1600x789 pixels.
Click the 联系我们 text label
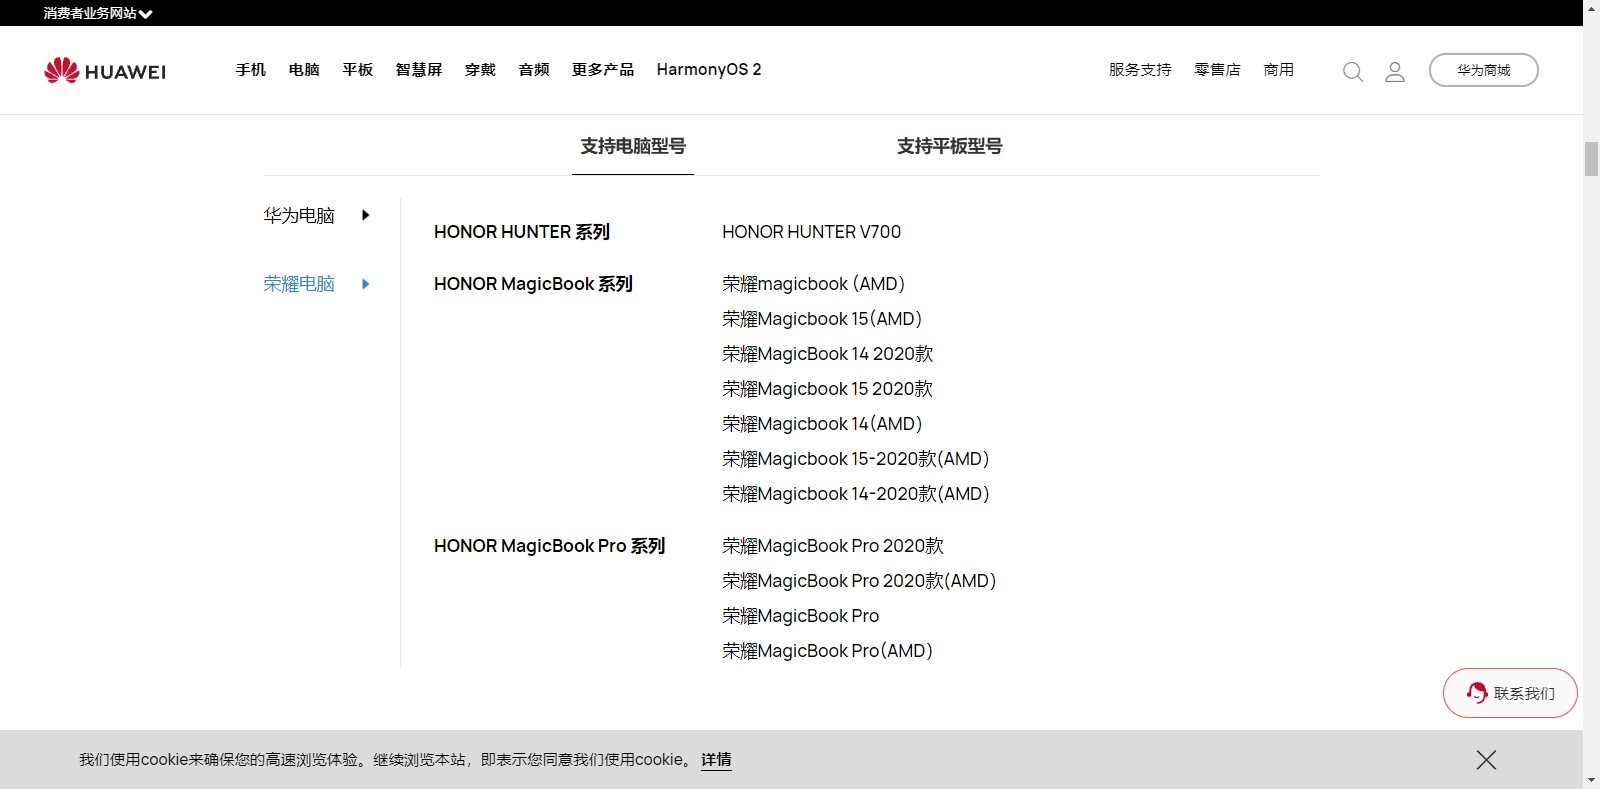(x=1524, y=693)
